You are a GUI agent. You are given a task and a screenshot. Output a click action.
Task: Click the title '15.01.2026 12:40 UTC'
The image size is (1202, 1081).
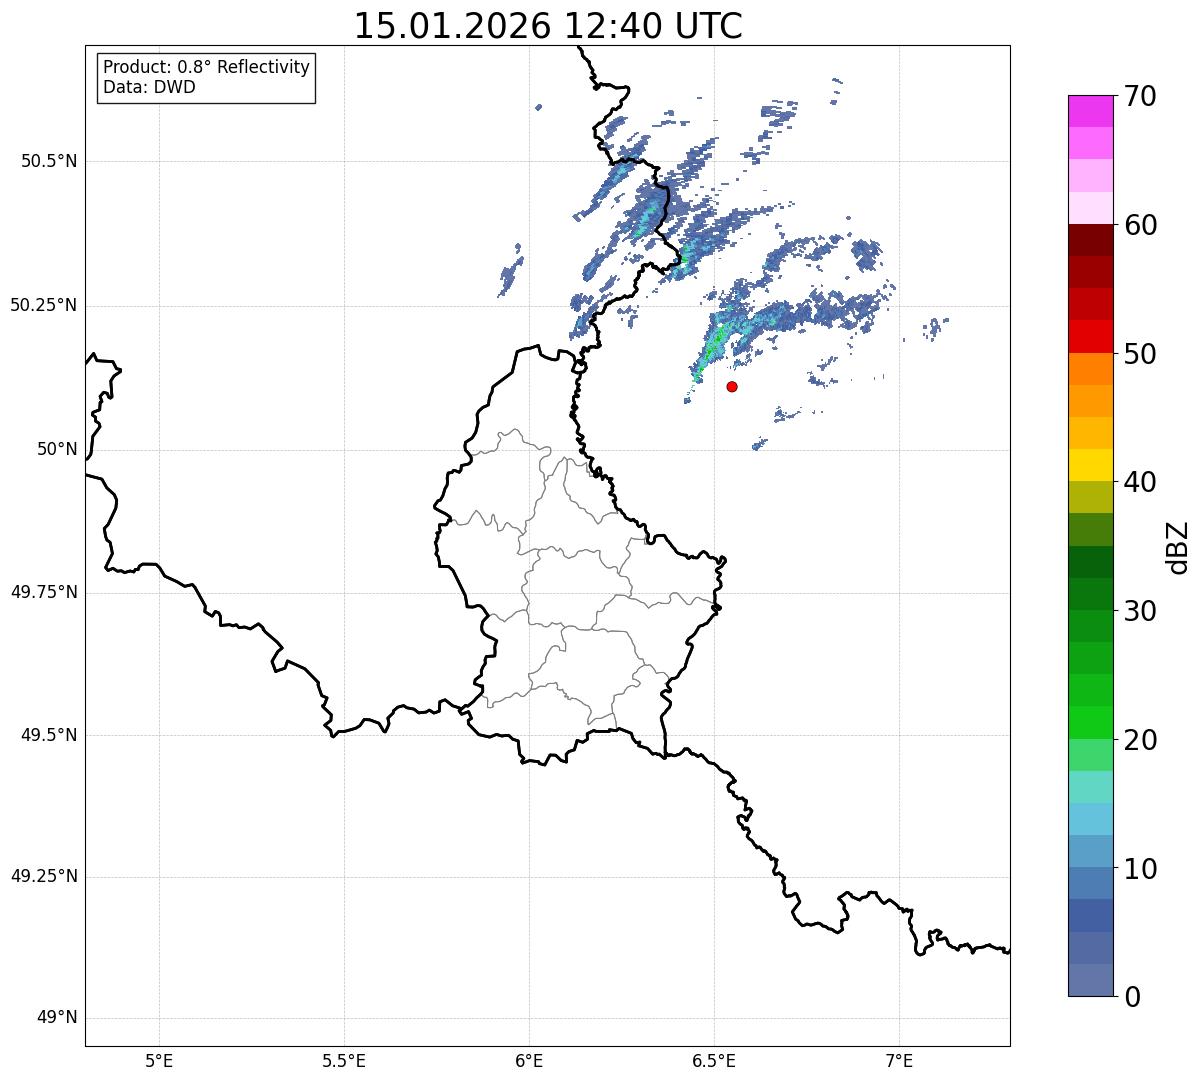coord(548,26)
